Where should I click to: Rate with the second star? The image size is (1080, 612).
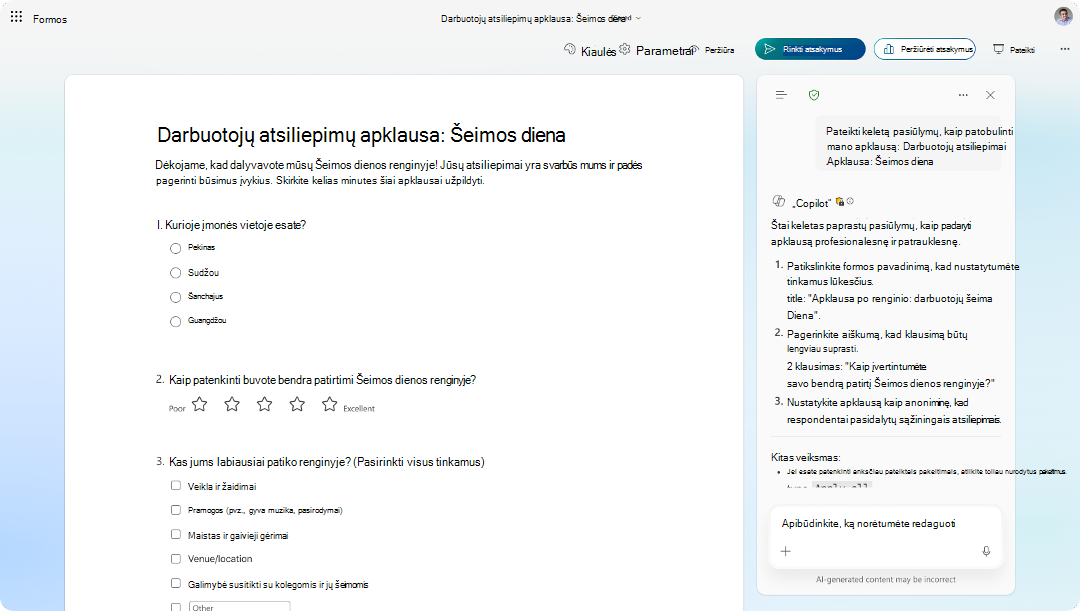click(x=232, y=404)
